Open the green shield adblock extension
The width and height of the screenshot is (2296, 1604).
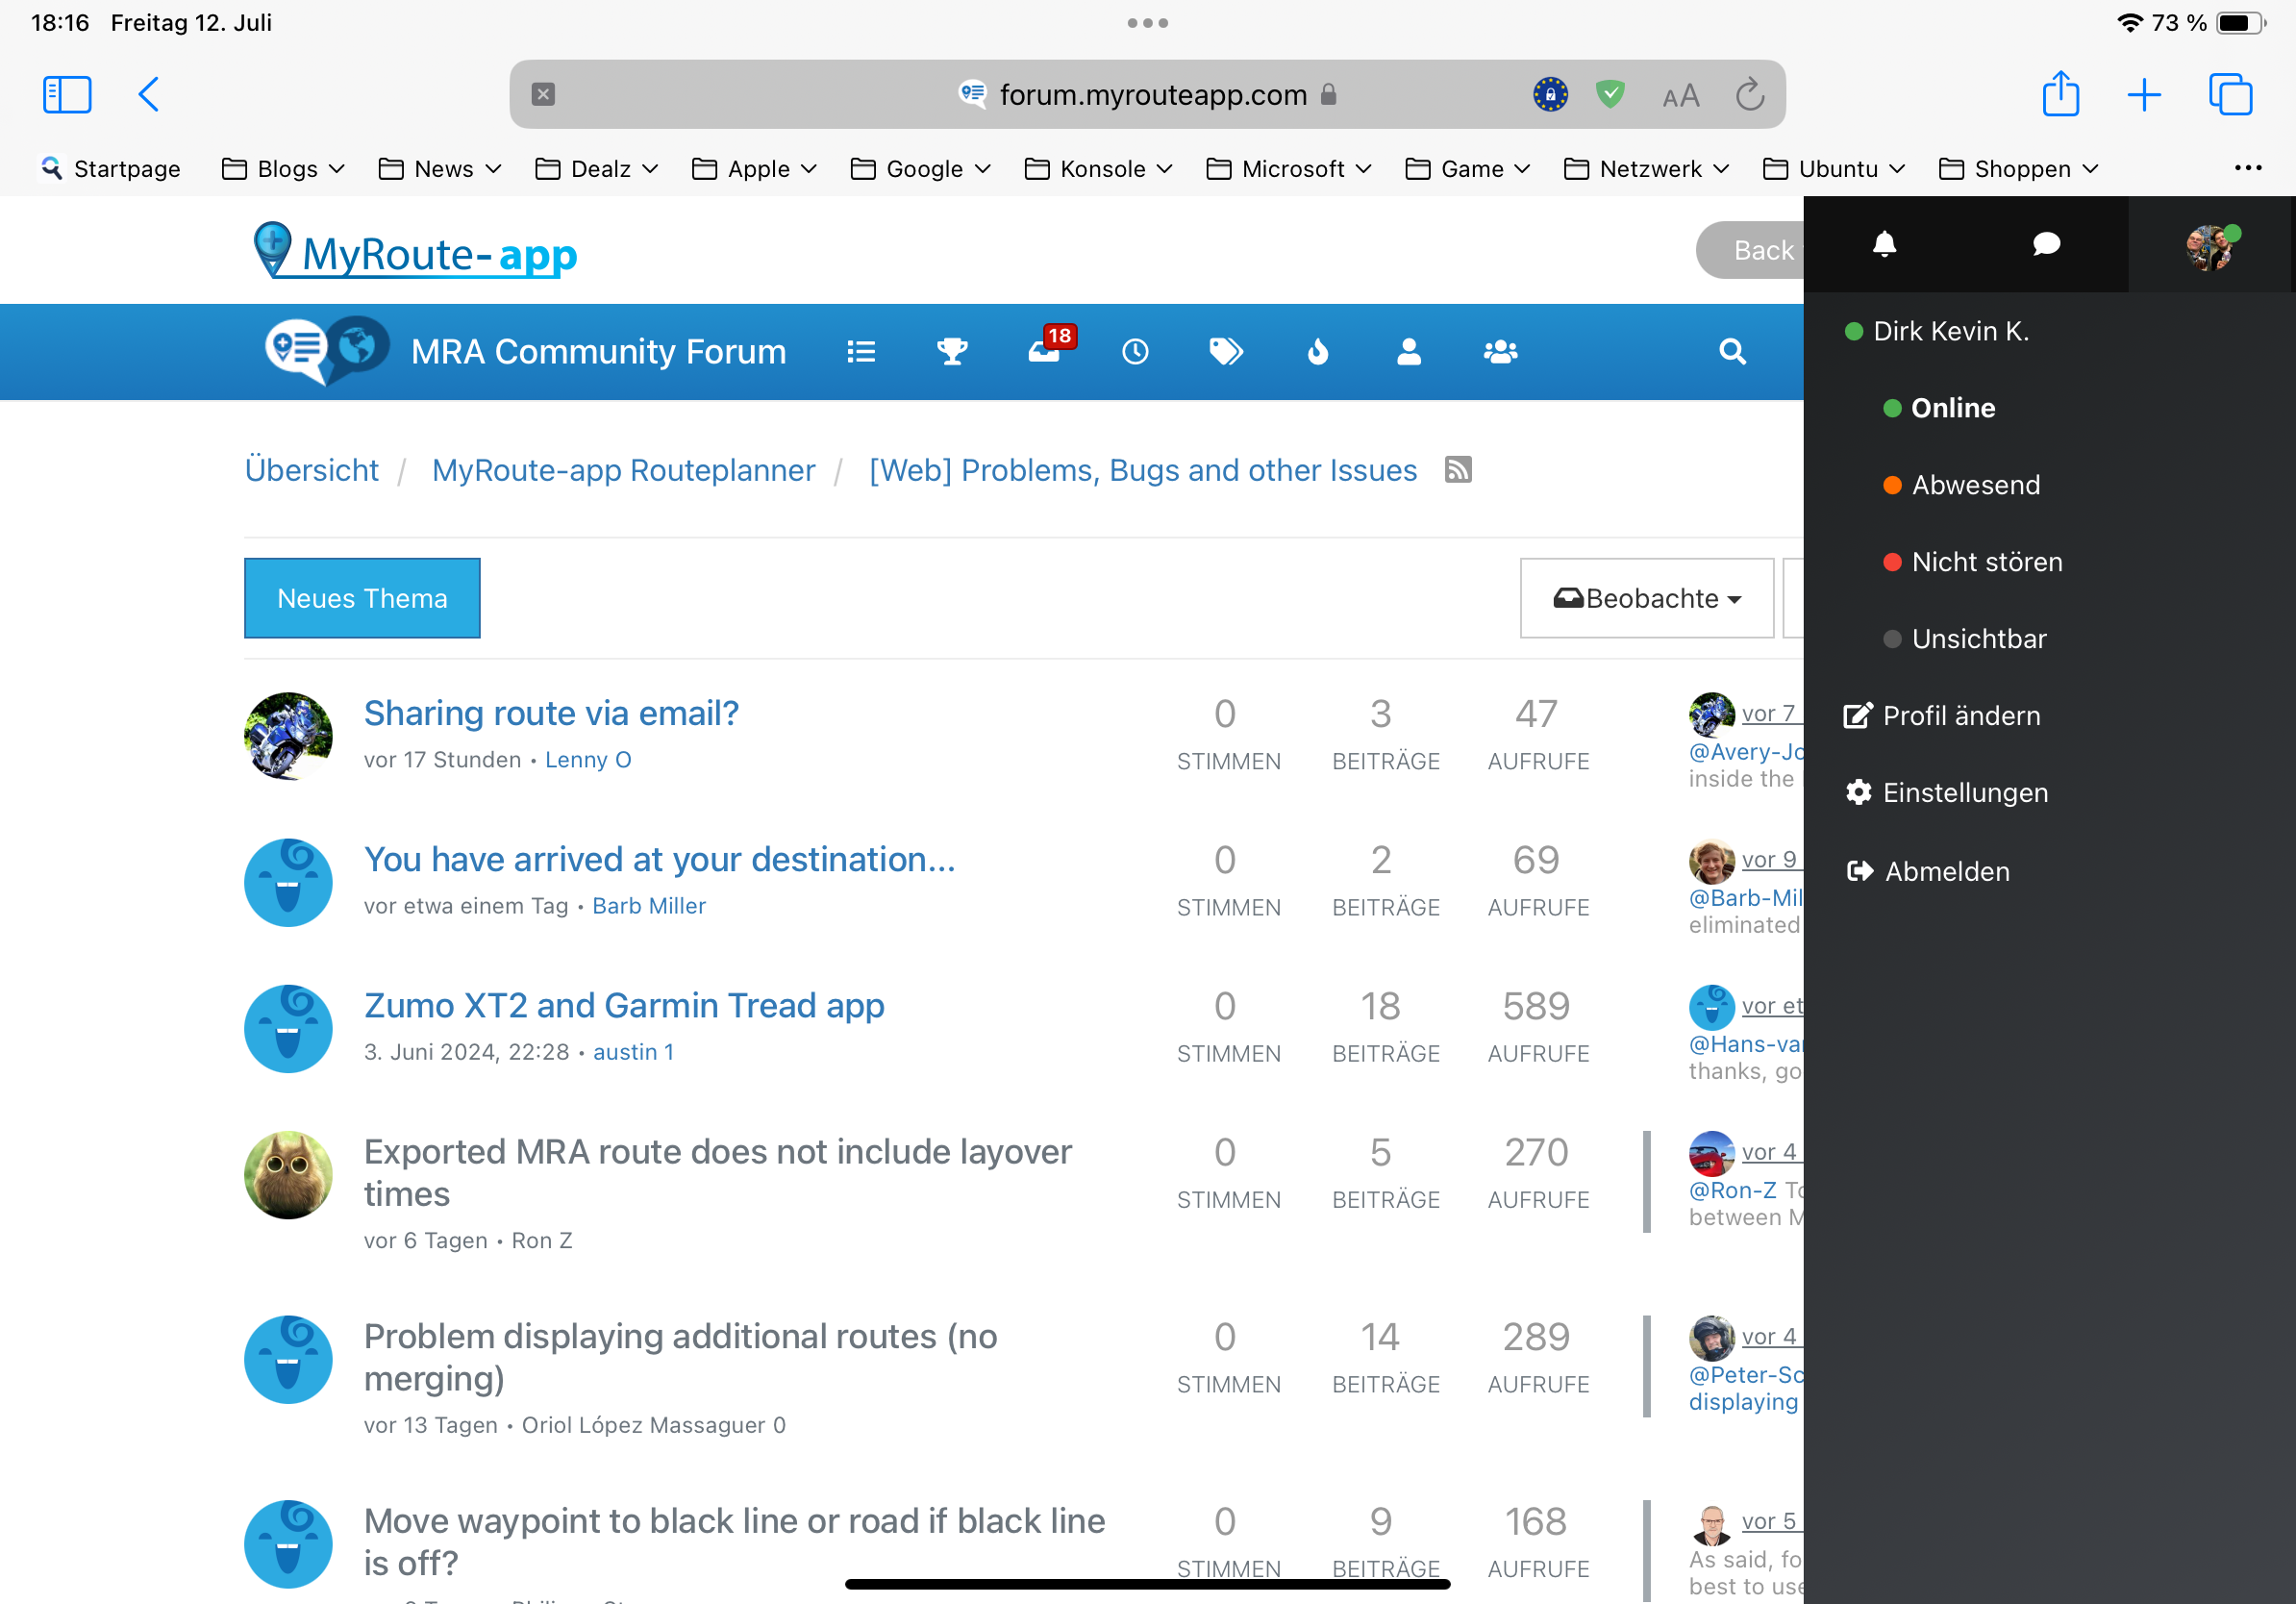[1610, 94]
